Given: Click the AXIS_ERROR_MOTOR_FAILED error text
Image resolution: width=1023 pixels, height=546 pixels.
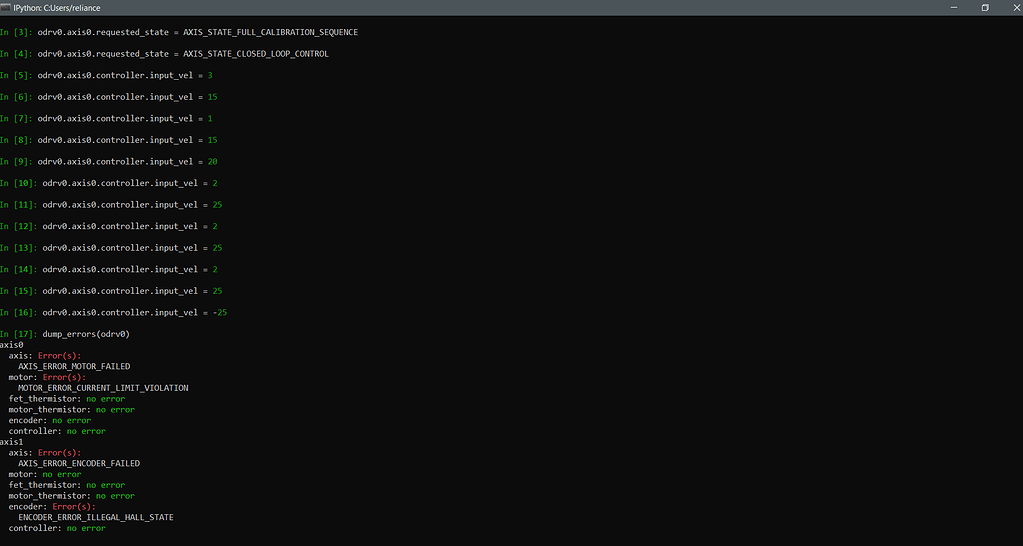Looking at the screenshot, I should point(74,366).
